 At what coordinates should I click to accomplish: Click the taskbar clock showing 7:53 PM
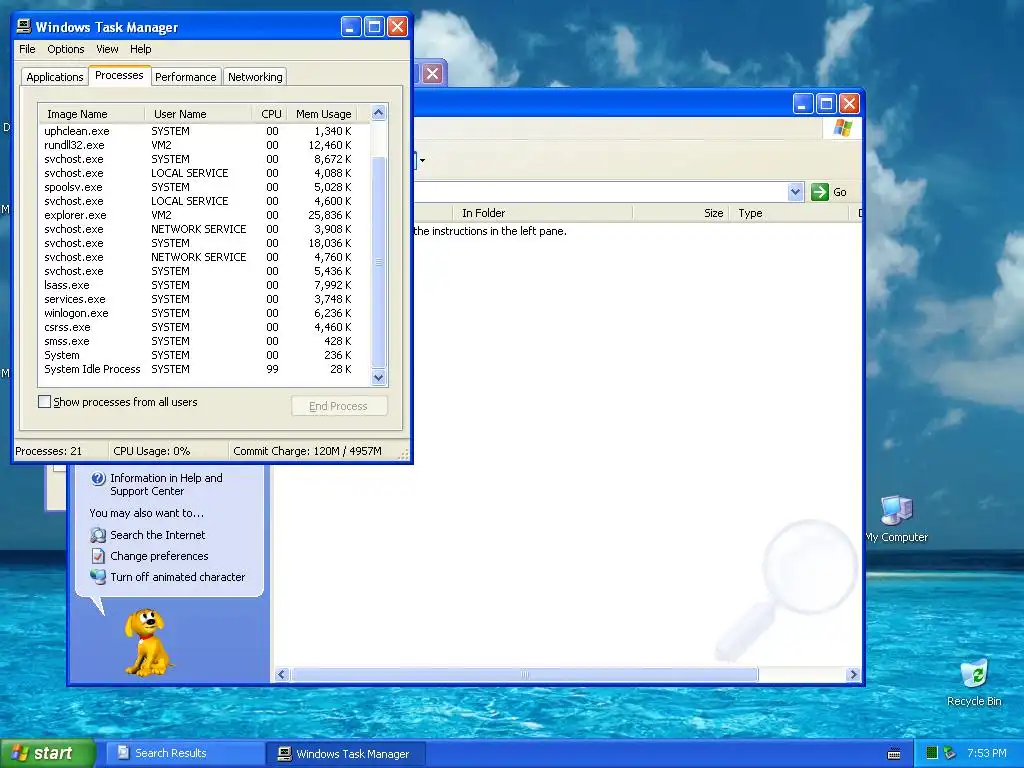click(986, 753)
